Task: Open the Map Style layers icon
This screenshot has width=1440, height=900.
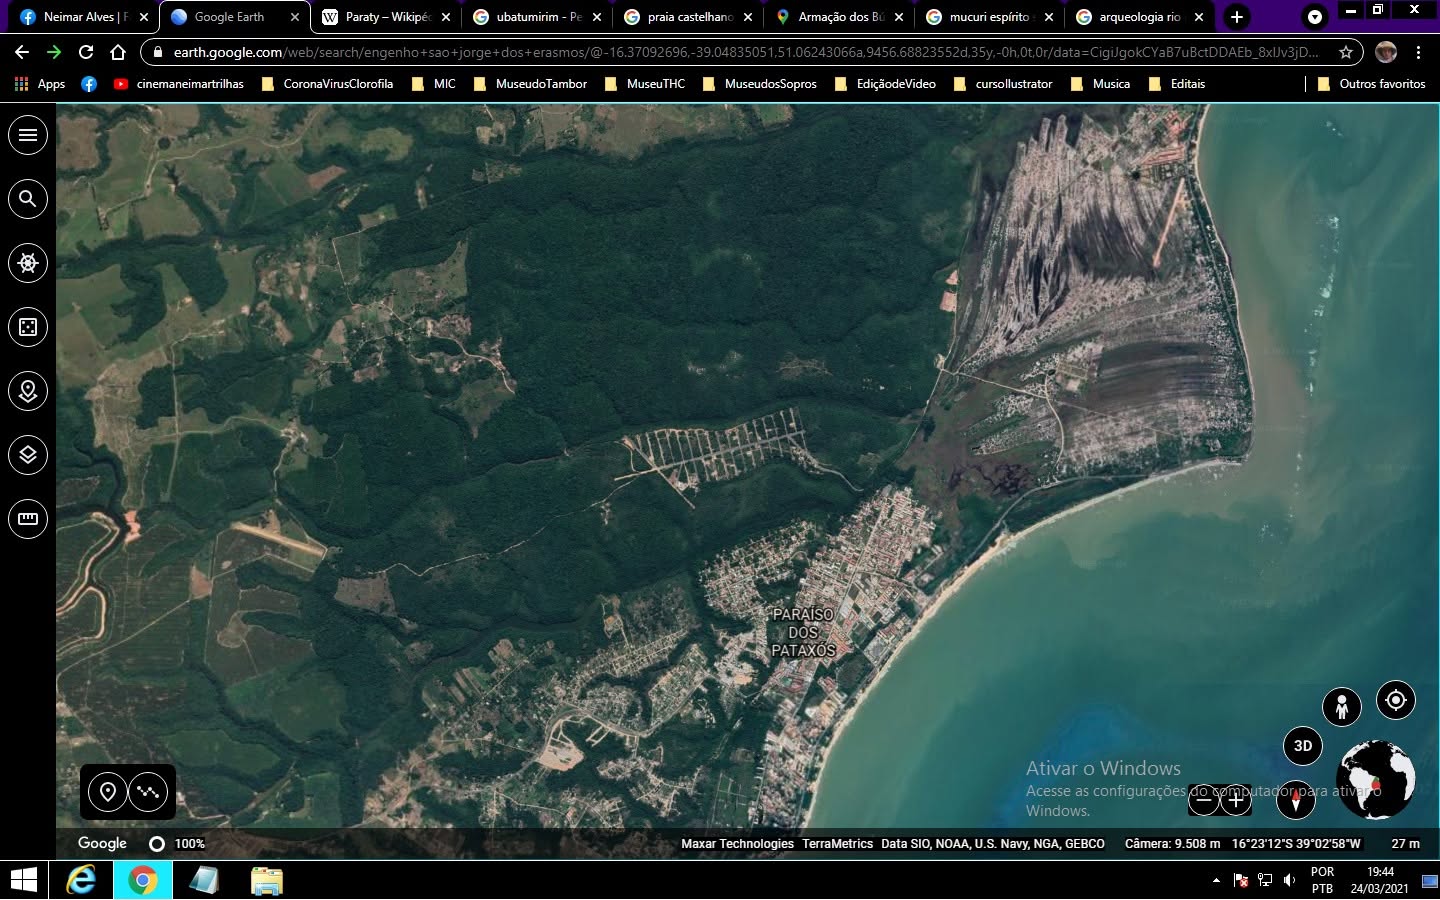Action: click(28, 455)
